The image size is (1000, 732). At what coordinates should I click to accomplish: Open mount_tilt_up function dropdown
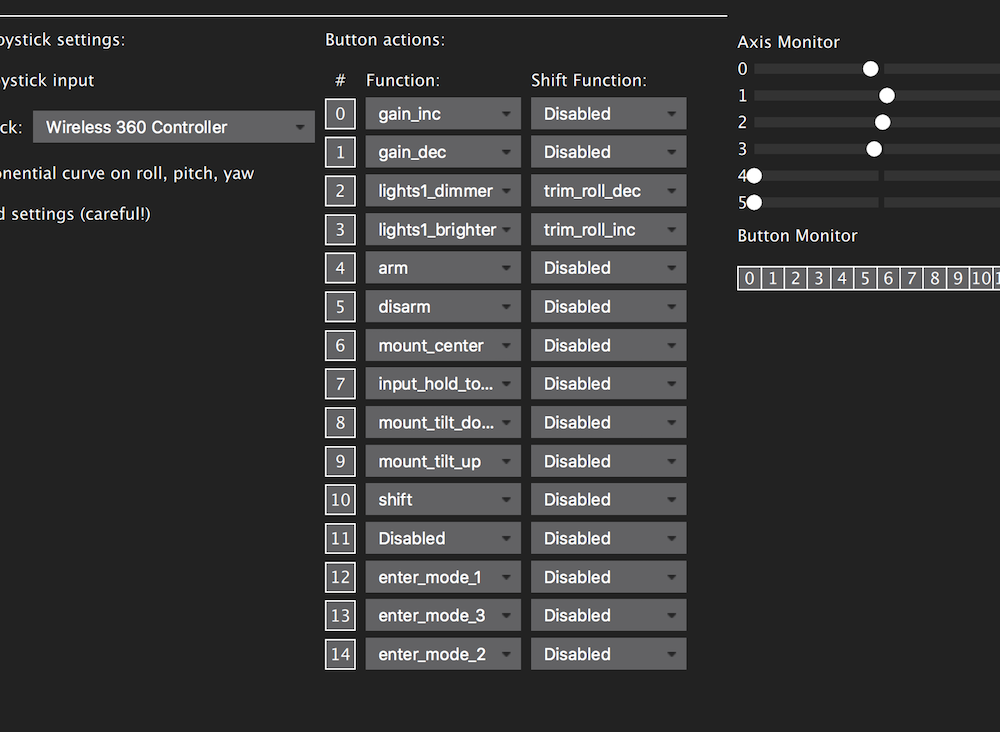[x=443, y=461]
